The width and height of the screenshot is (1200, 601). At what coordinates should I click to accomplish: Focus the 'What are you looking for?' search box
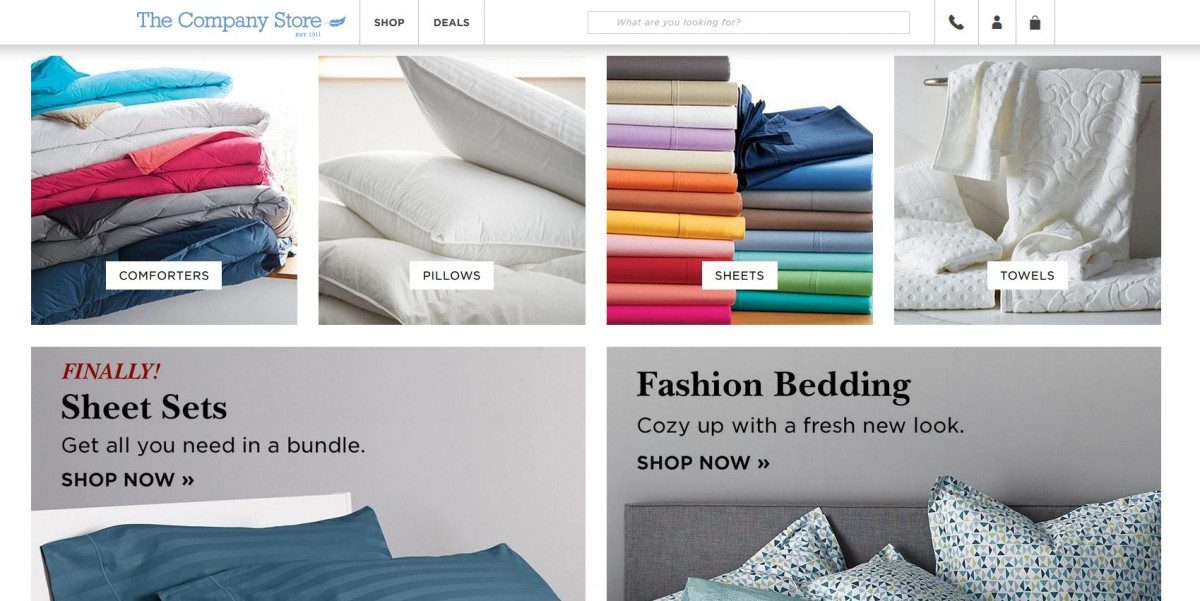[x=748, y=22]
